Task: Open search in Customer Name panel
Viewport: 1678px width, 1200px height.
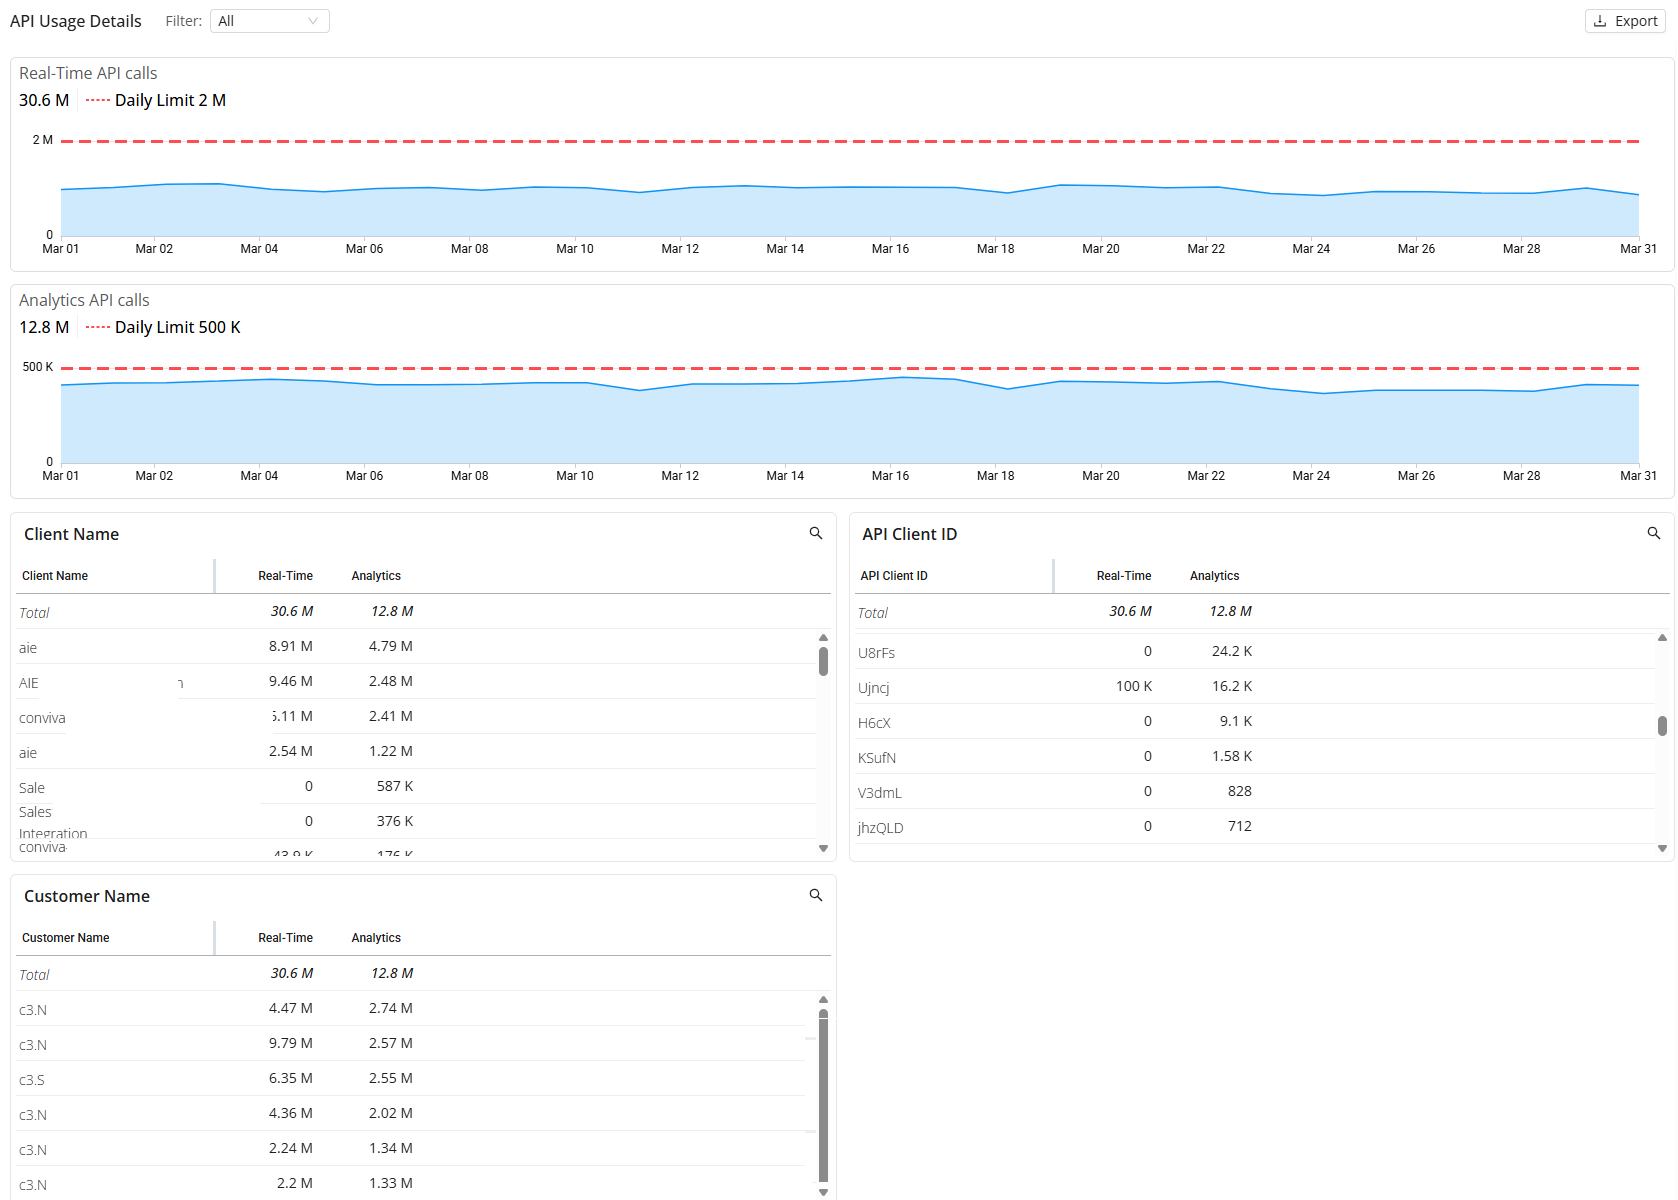Action: (x=816, y=896)
